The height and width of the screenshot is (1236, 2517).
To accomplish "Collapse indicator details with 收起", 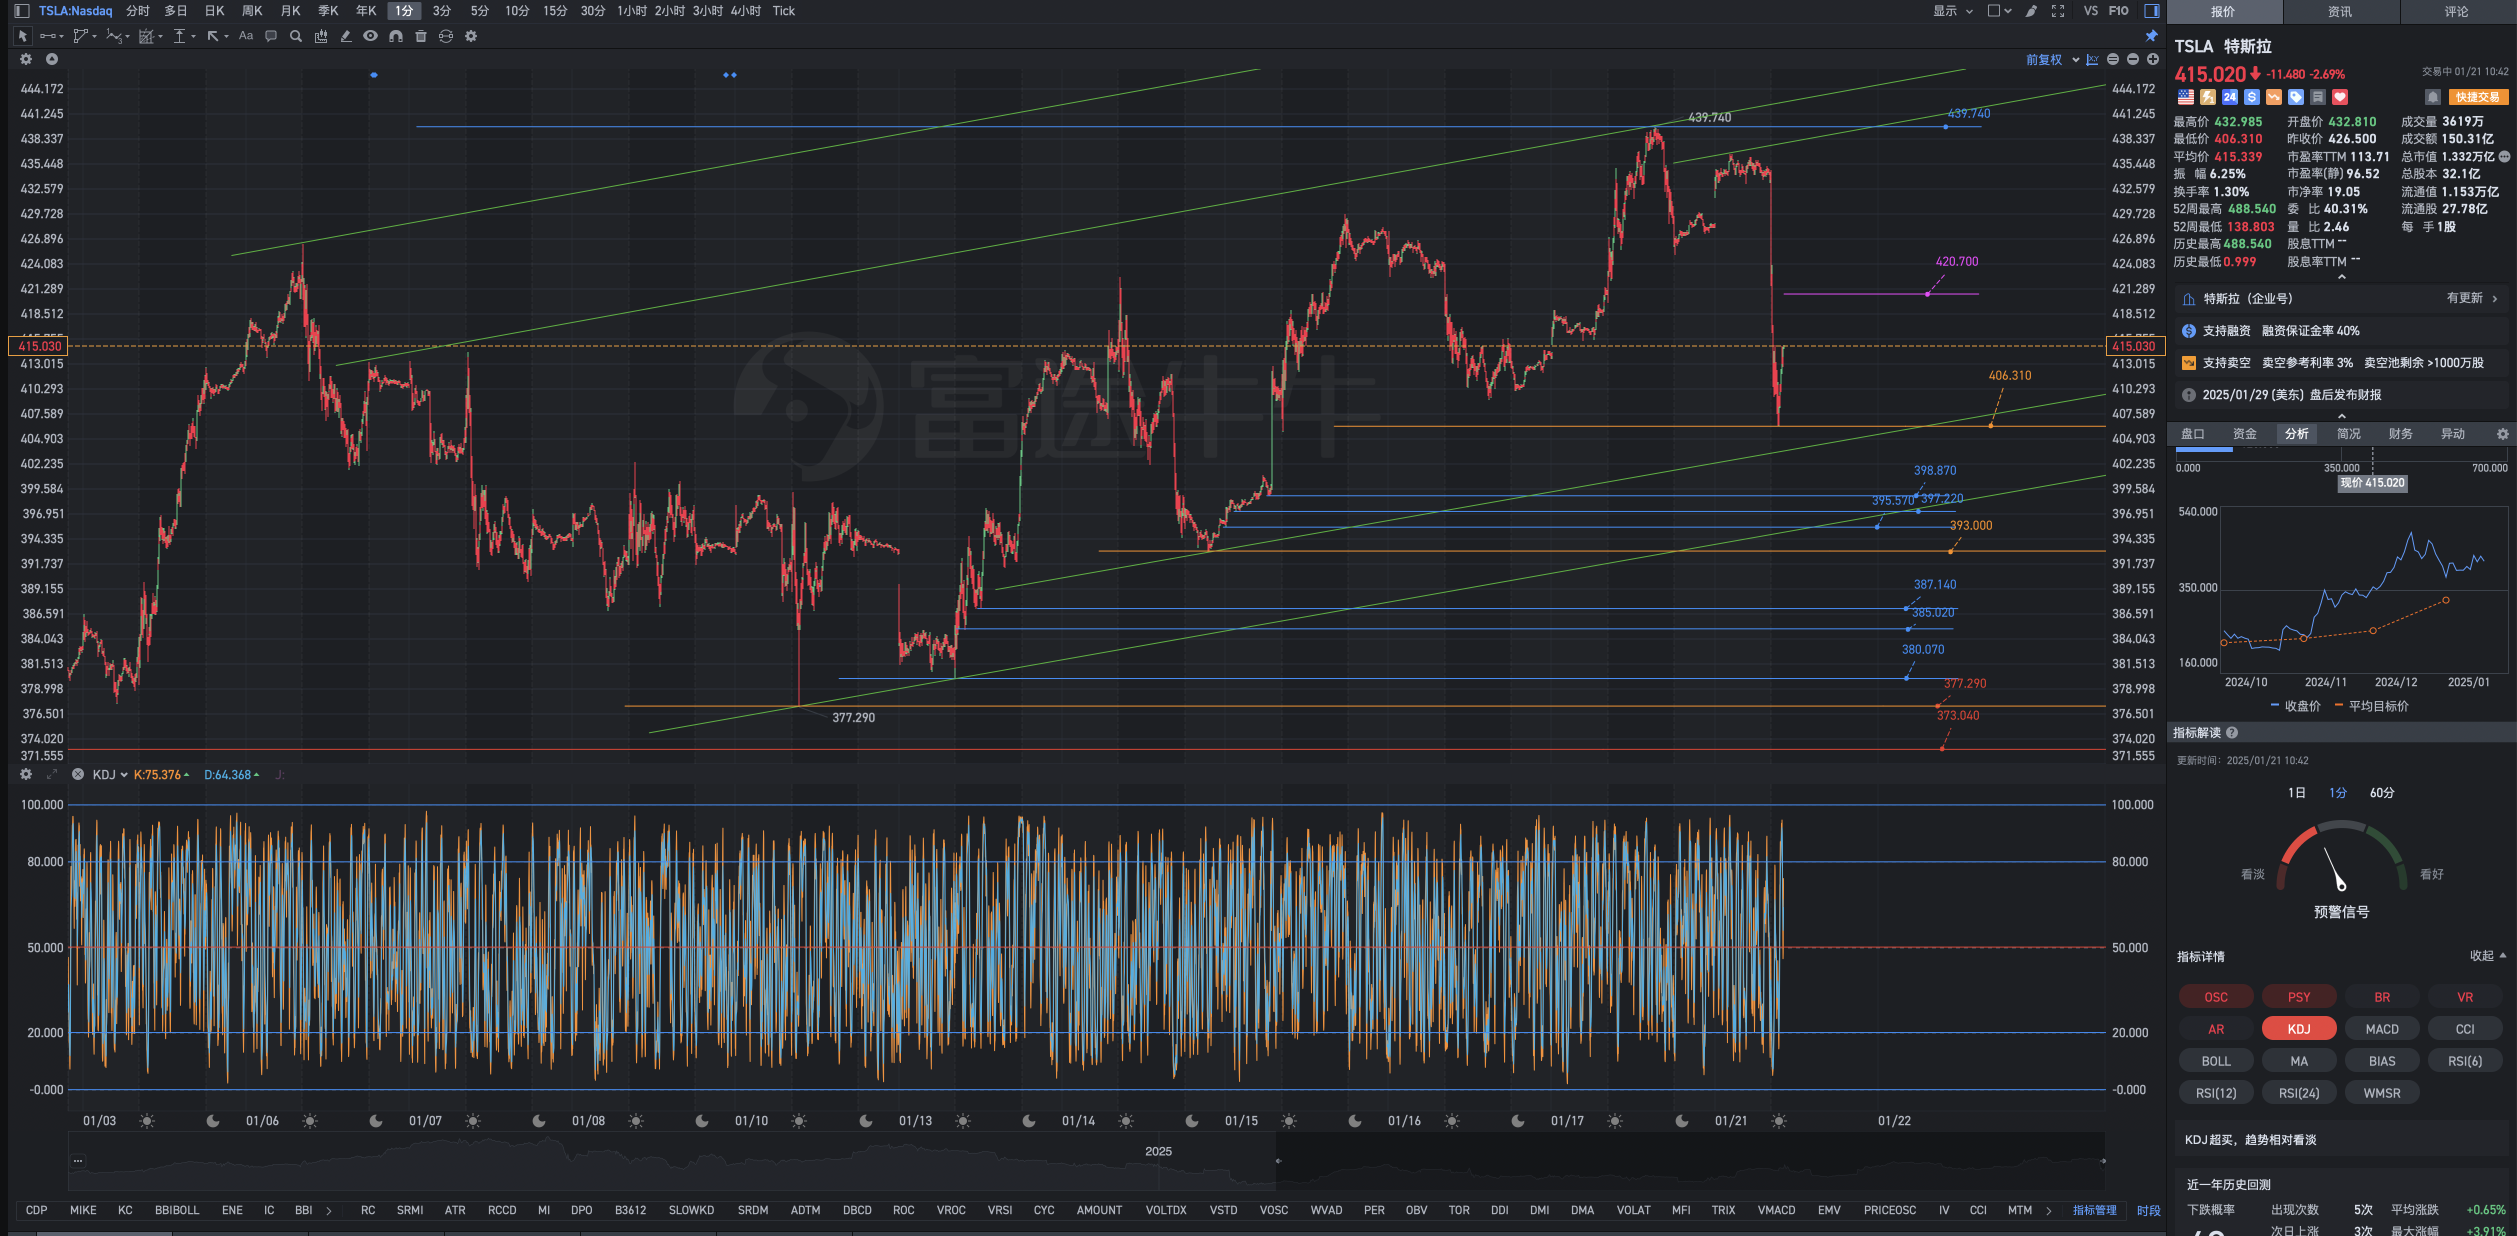I will pyautogui.click(x=2488, y=956).
